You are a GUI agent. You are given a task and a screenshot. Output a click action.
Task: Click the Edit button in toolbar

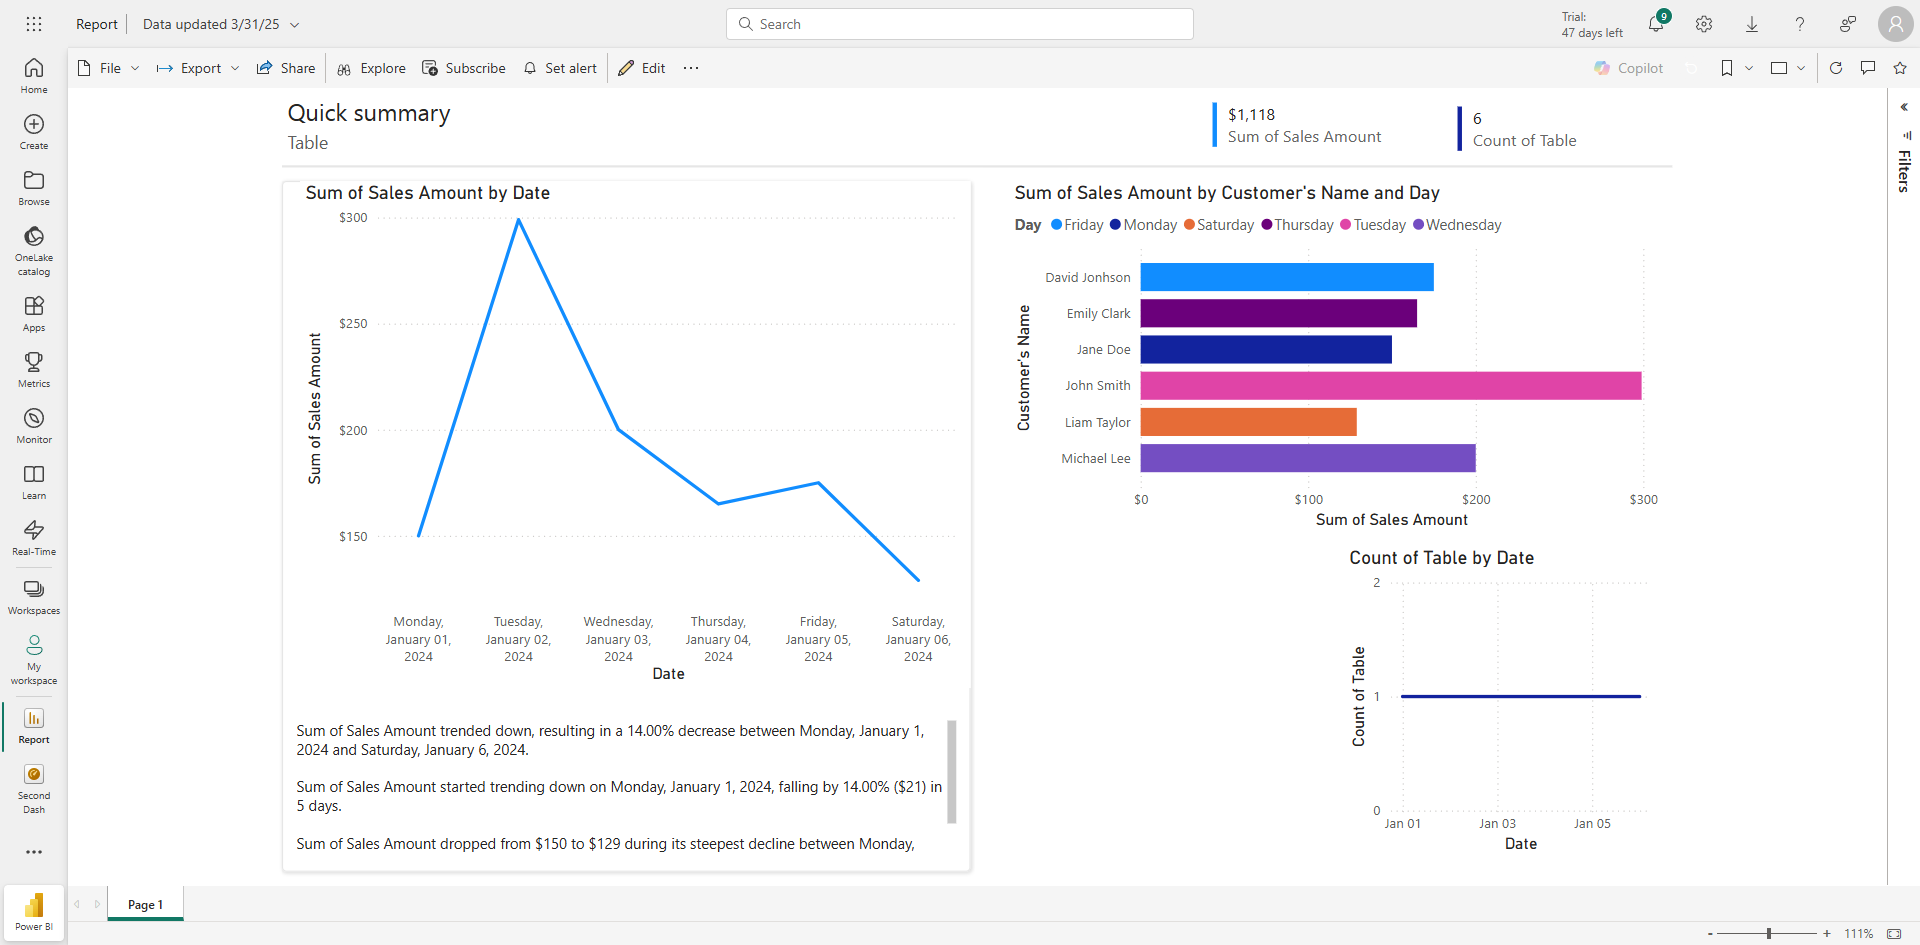[642, 68]
